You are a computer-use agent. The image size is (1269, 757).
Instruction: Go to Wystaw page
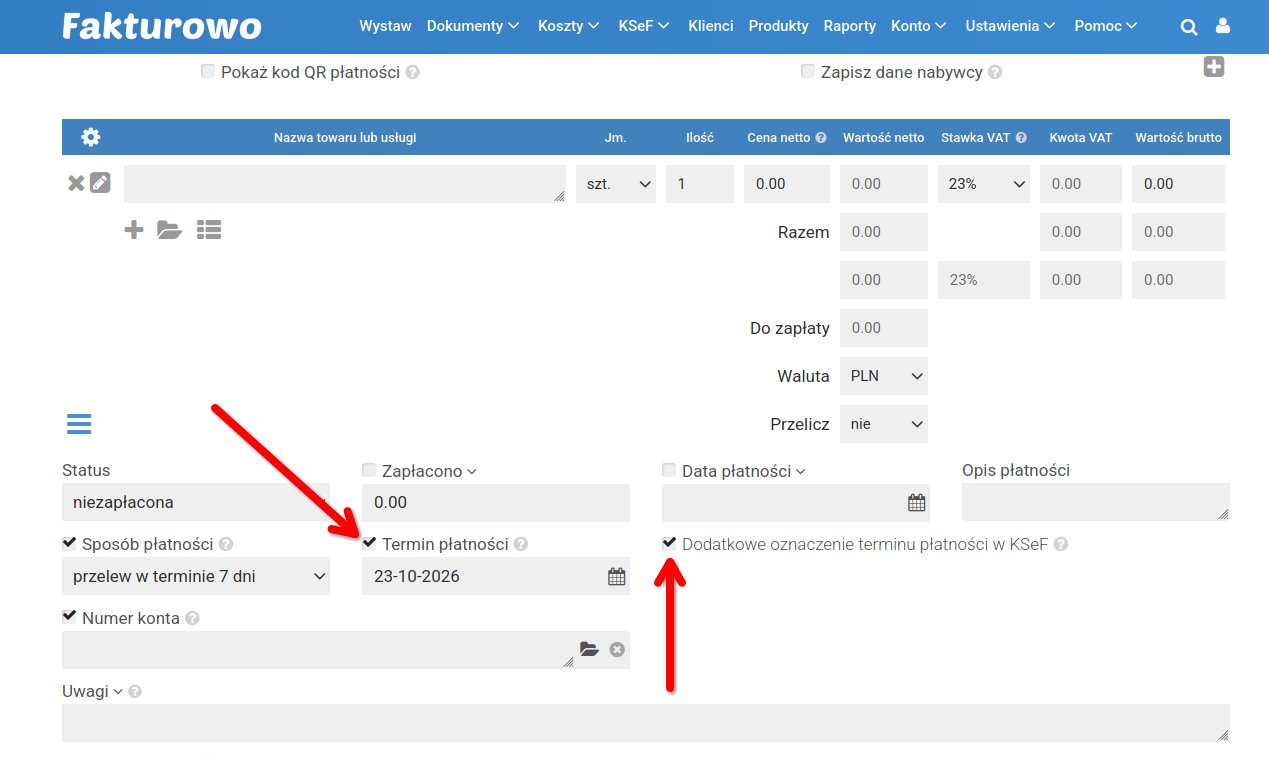coord(385,26)
